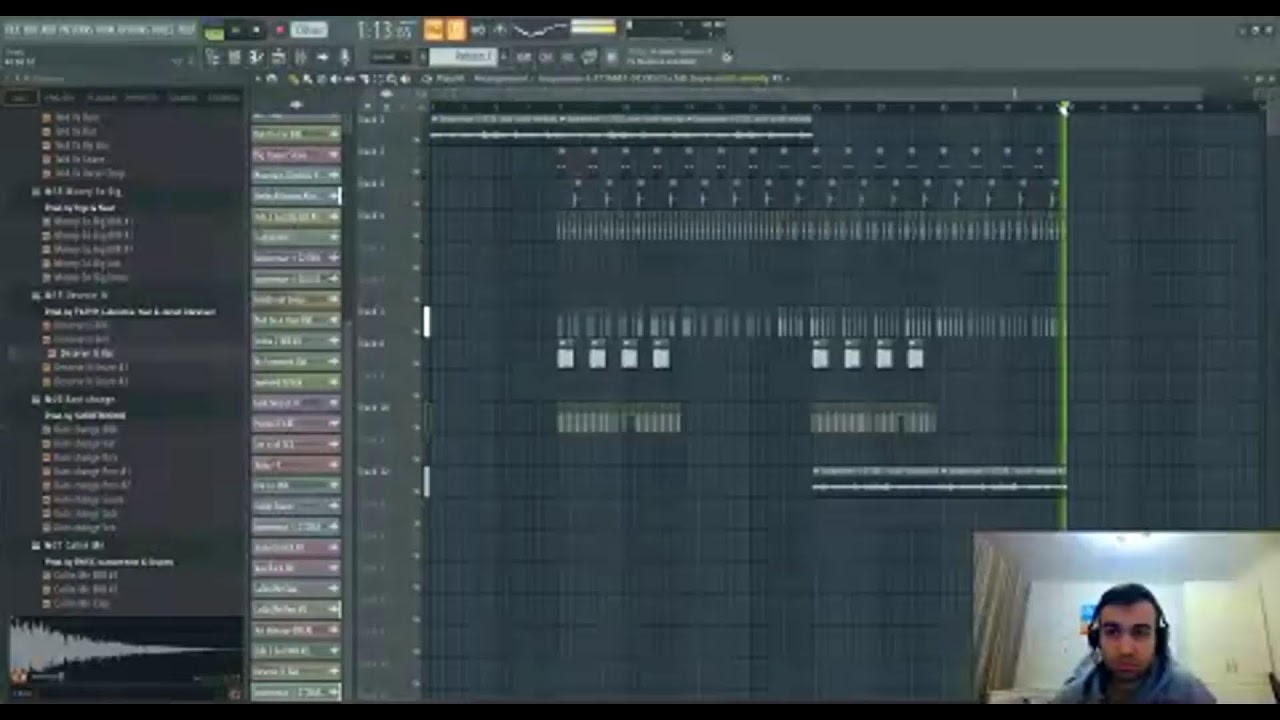
Task: Open the FILE menu
Action: coord(12,29)
